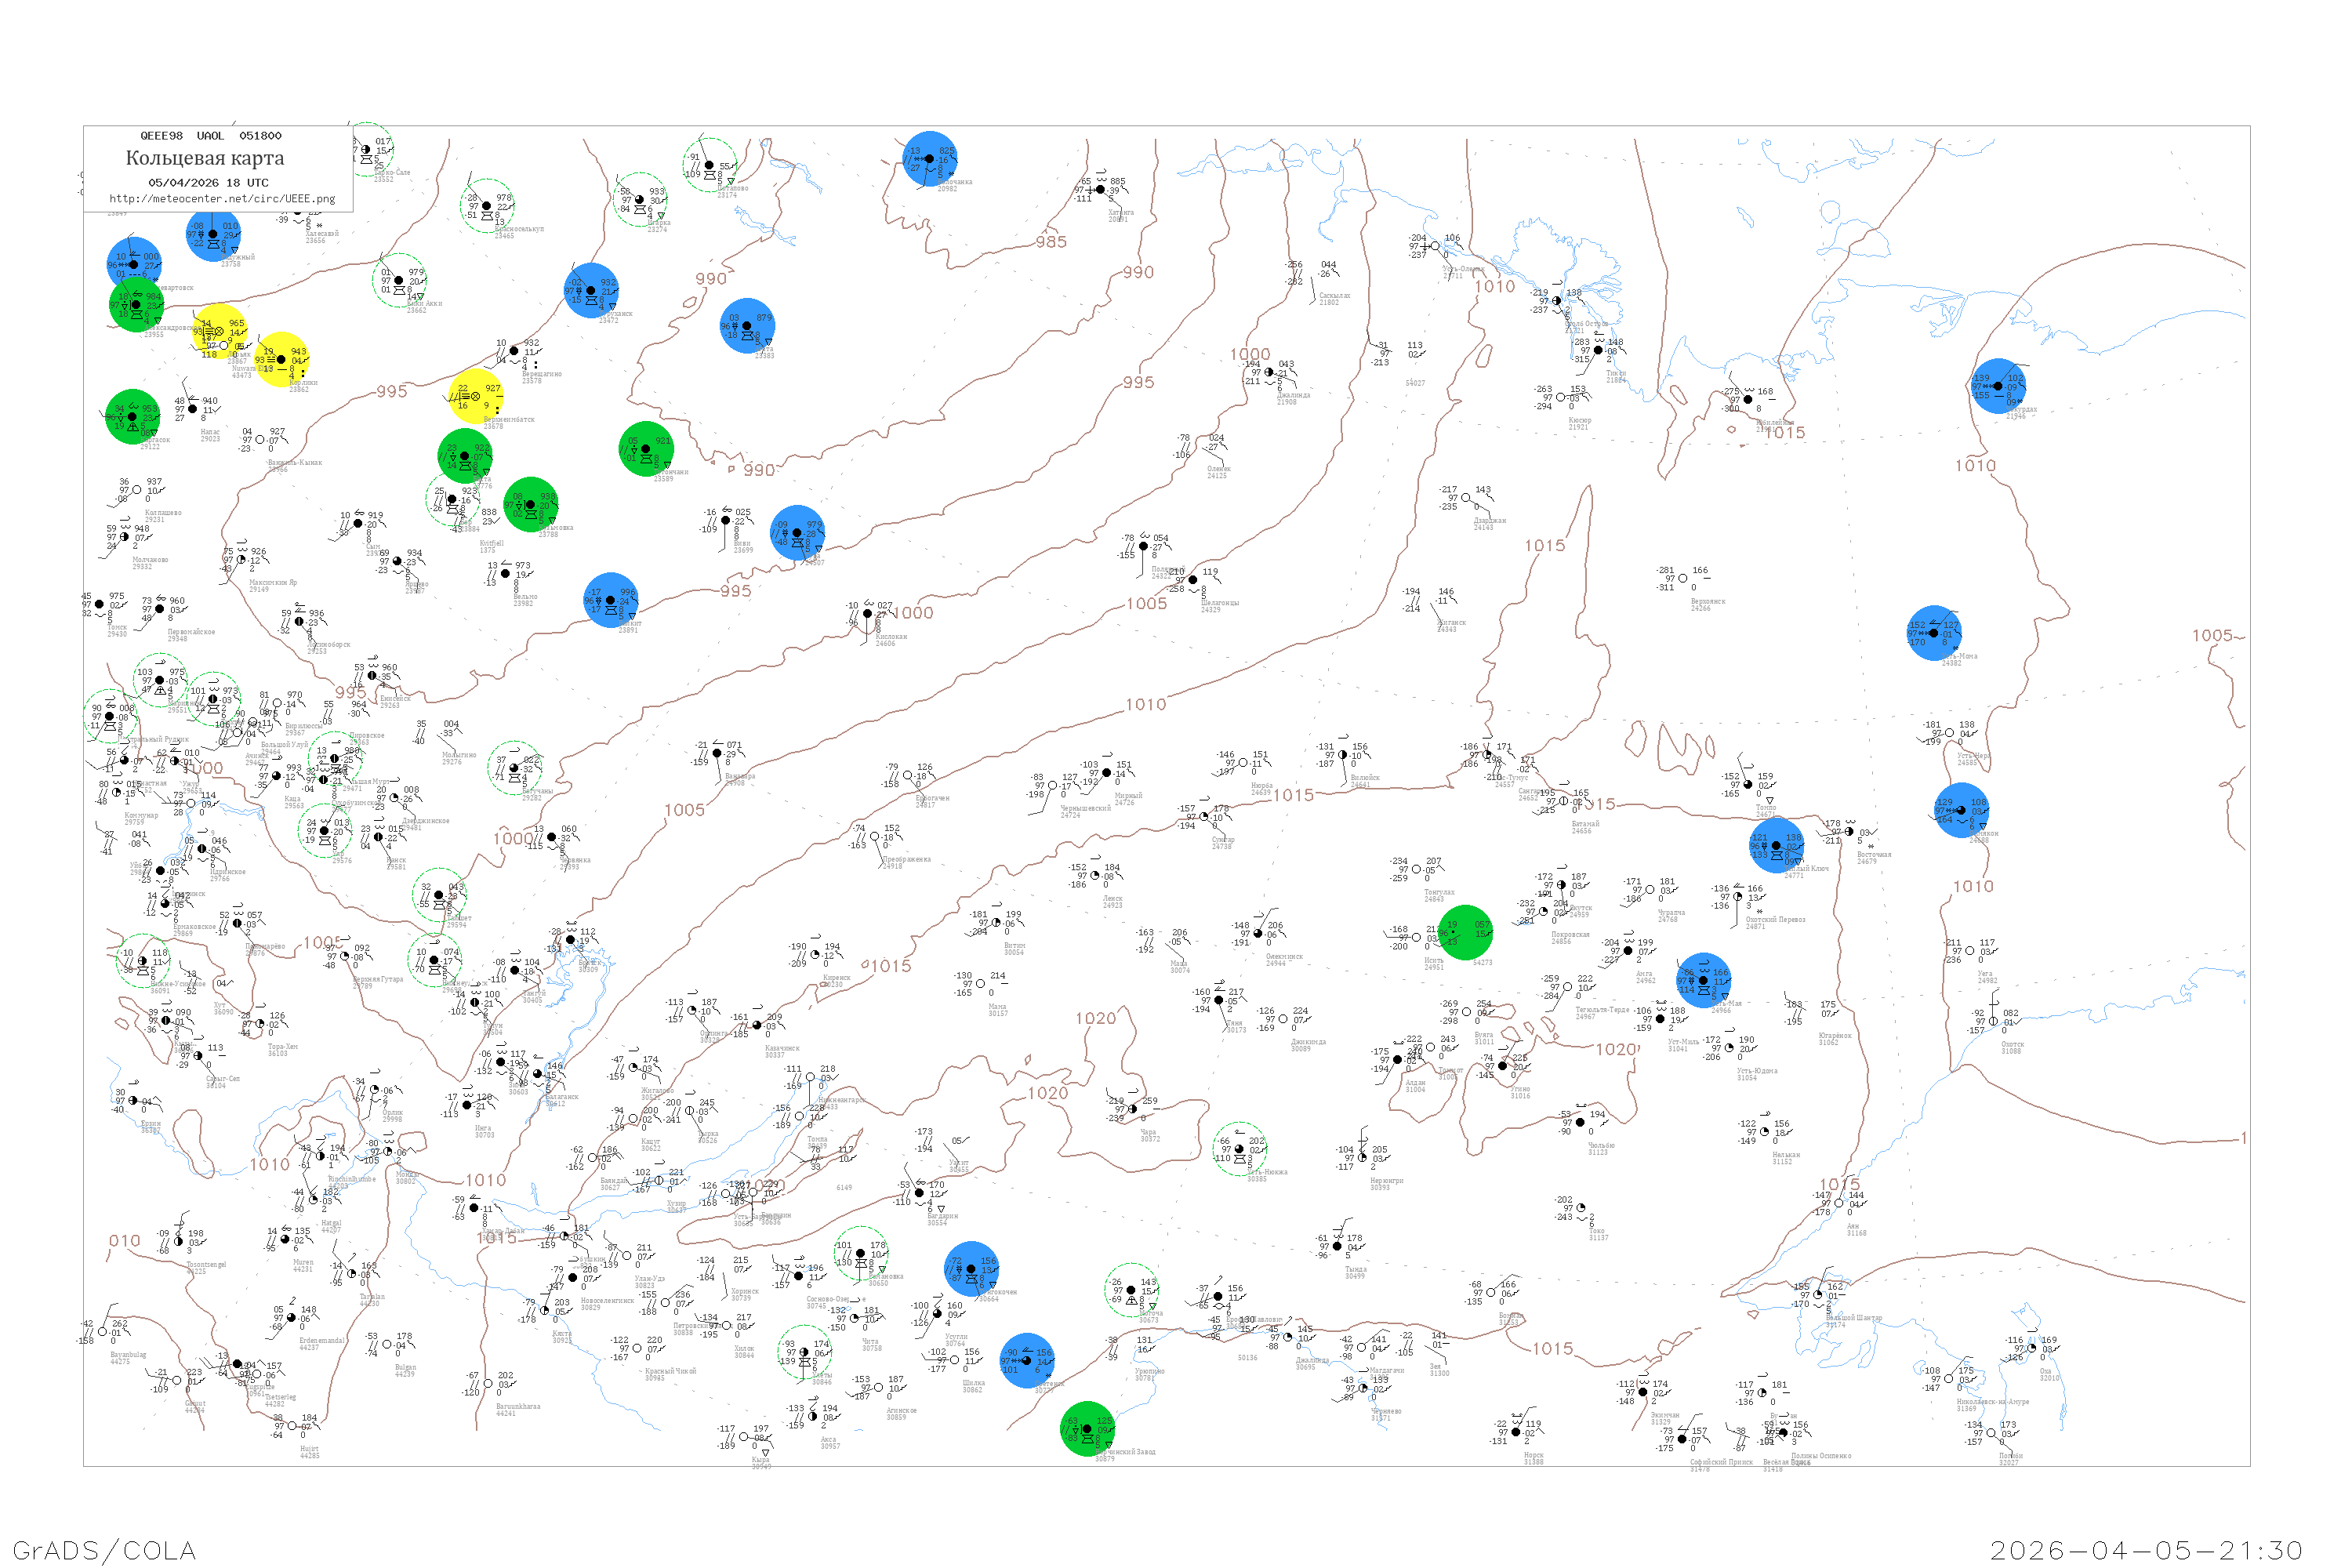Click the GrADS/COLA footer label
The image size is (2352, 1568).
[104, 1550]
